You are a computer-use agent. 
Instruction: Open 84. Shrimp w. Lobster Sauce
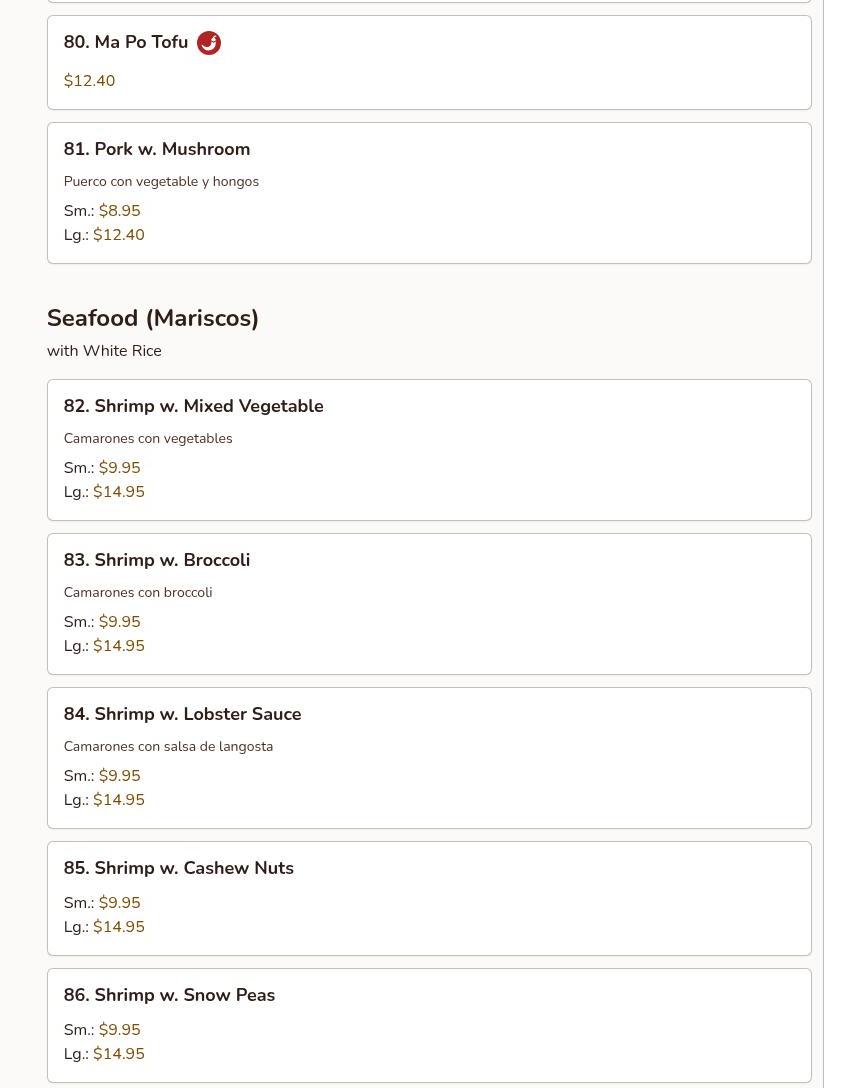coord(182,714)
